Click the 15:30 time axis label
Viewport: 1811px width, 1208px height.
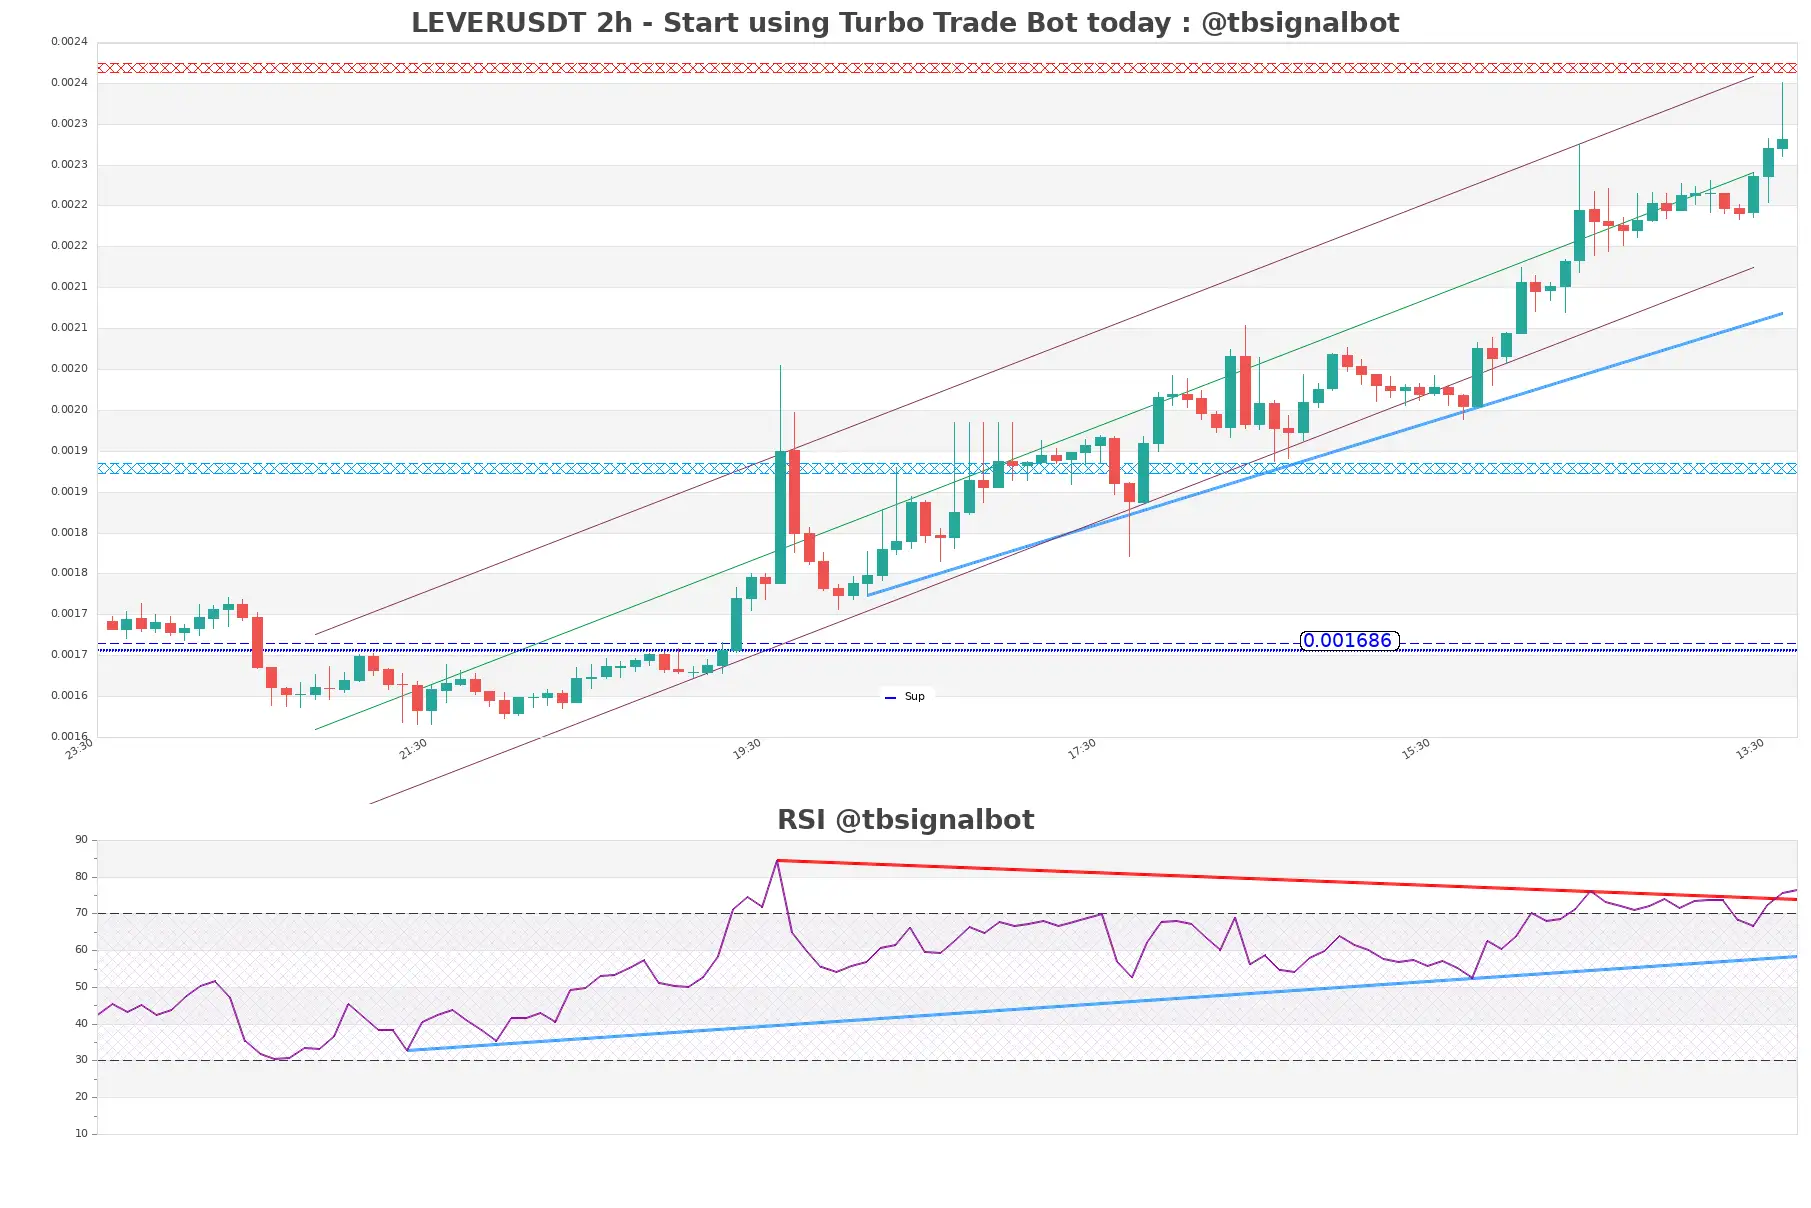point(1416,749)
